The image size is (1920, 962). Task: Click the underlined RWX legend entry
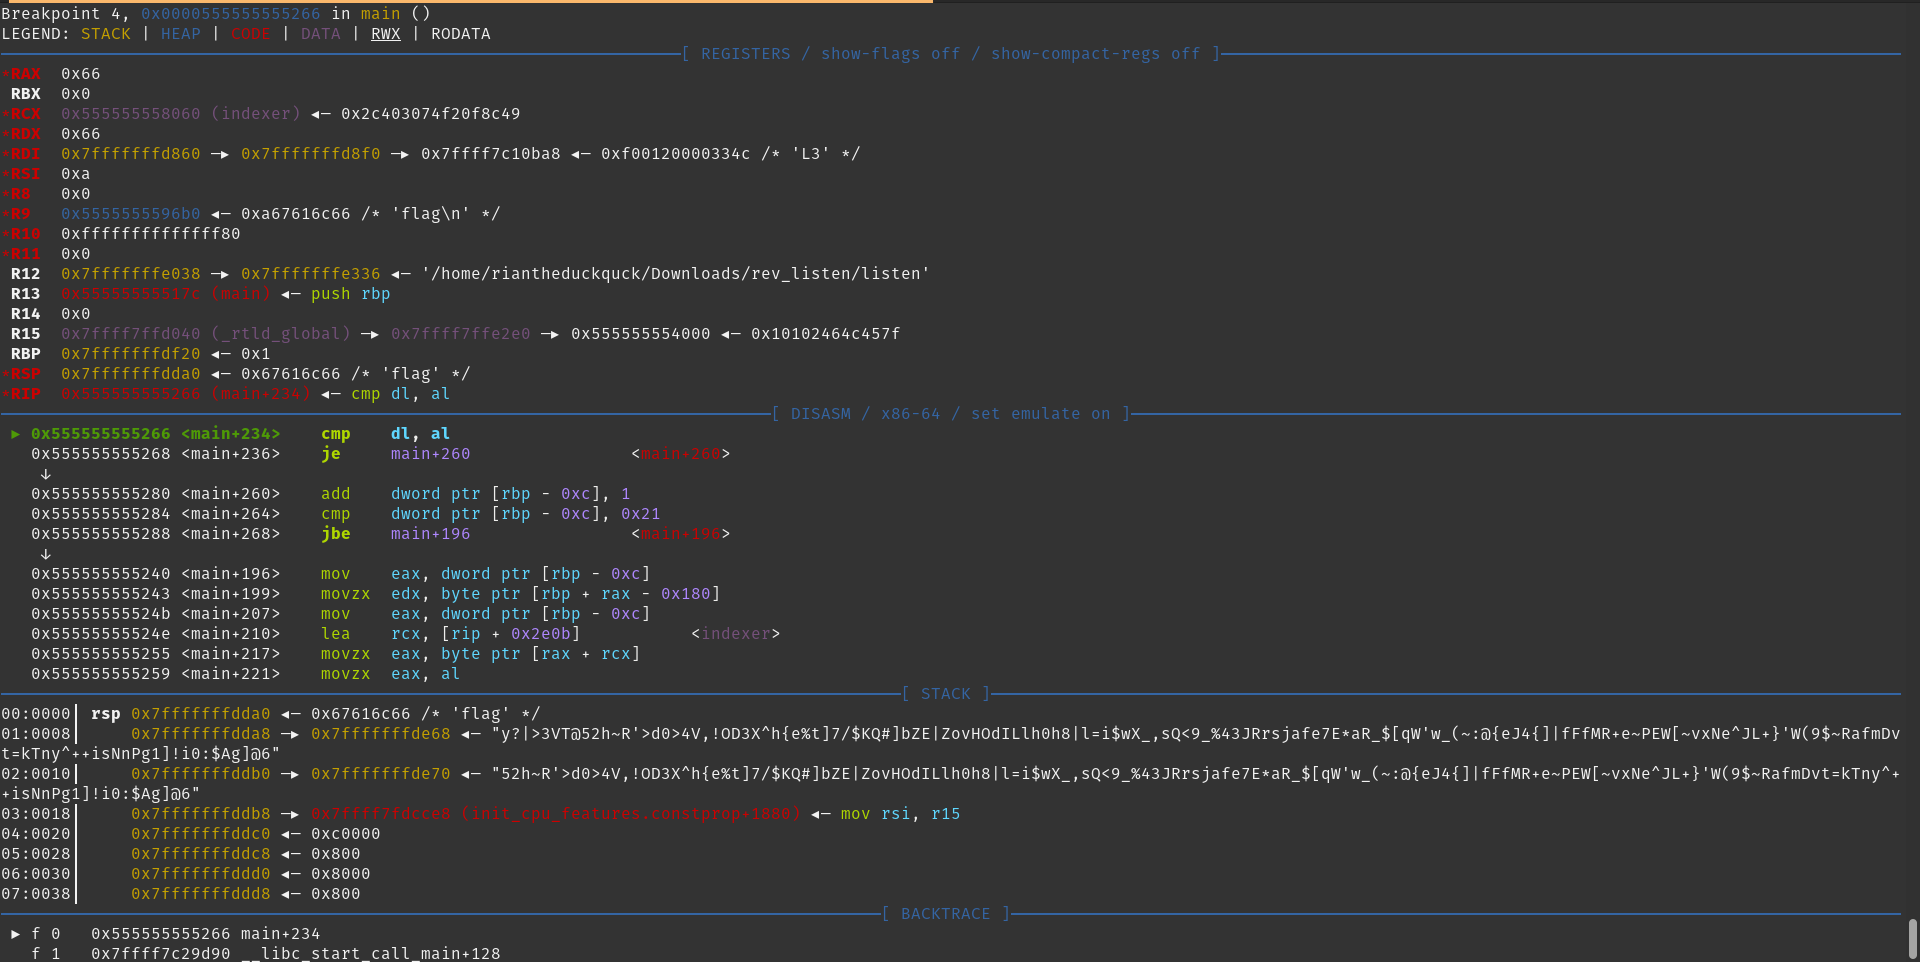click(x=385, y=34)
